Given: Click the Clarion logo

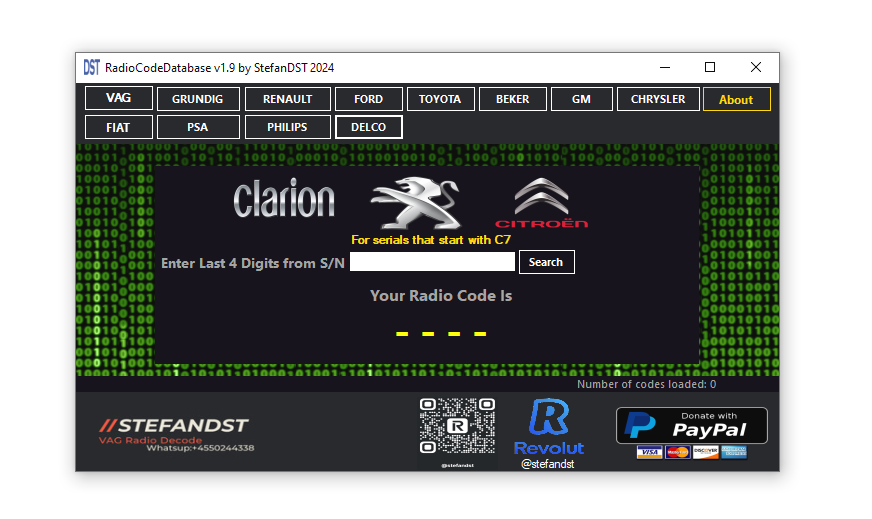Looking at the screenshot, I should 284,198.
